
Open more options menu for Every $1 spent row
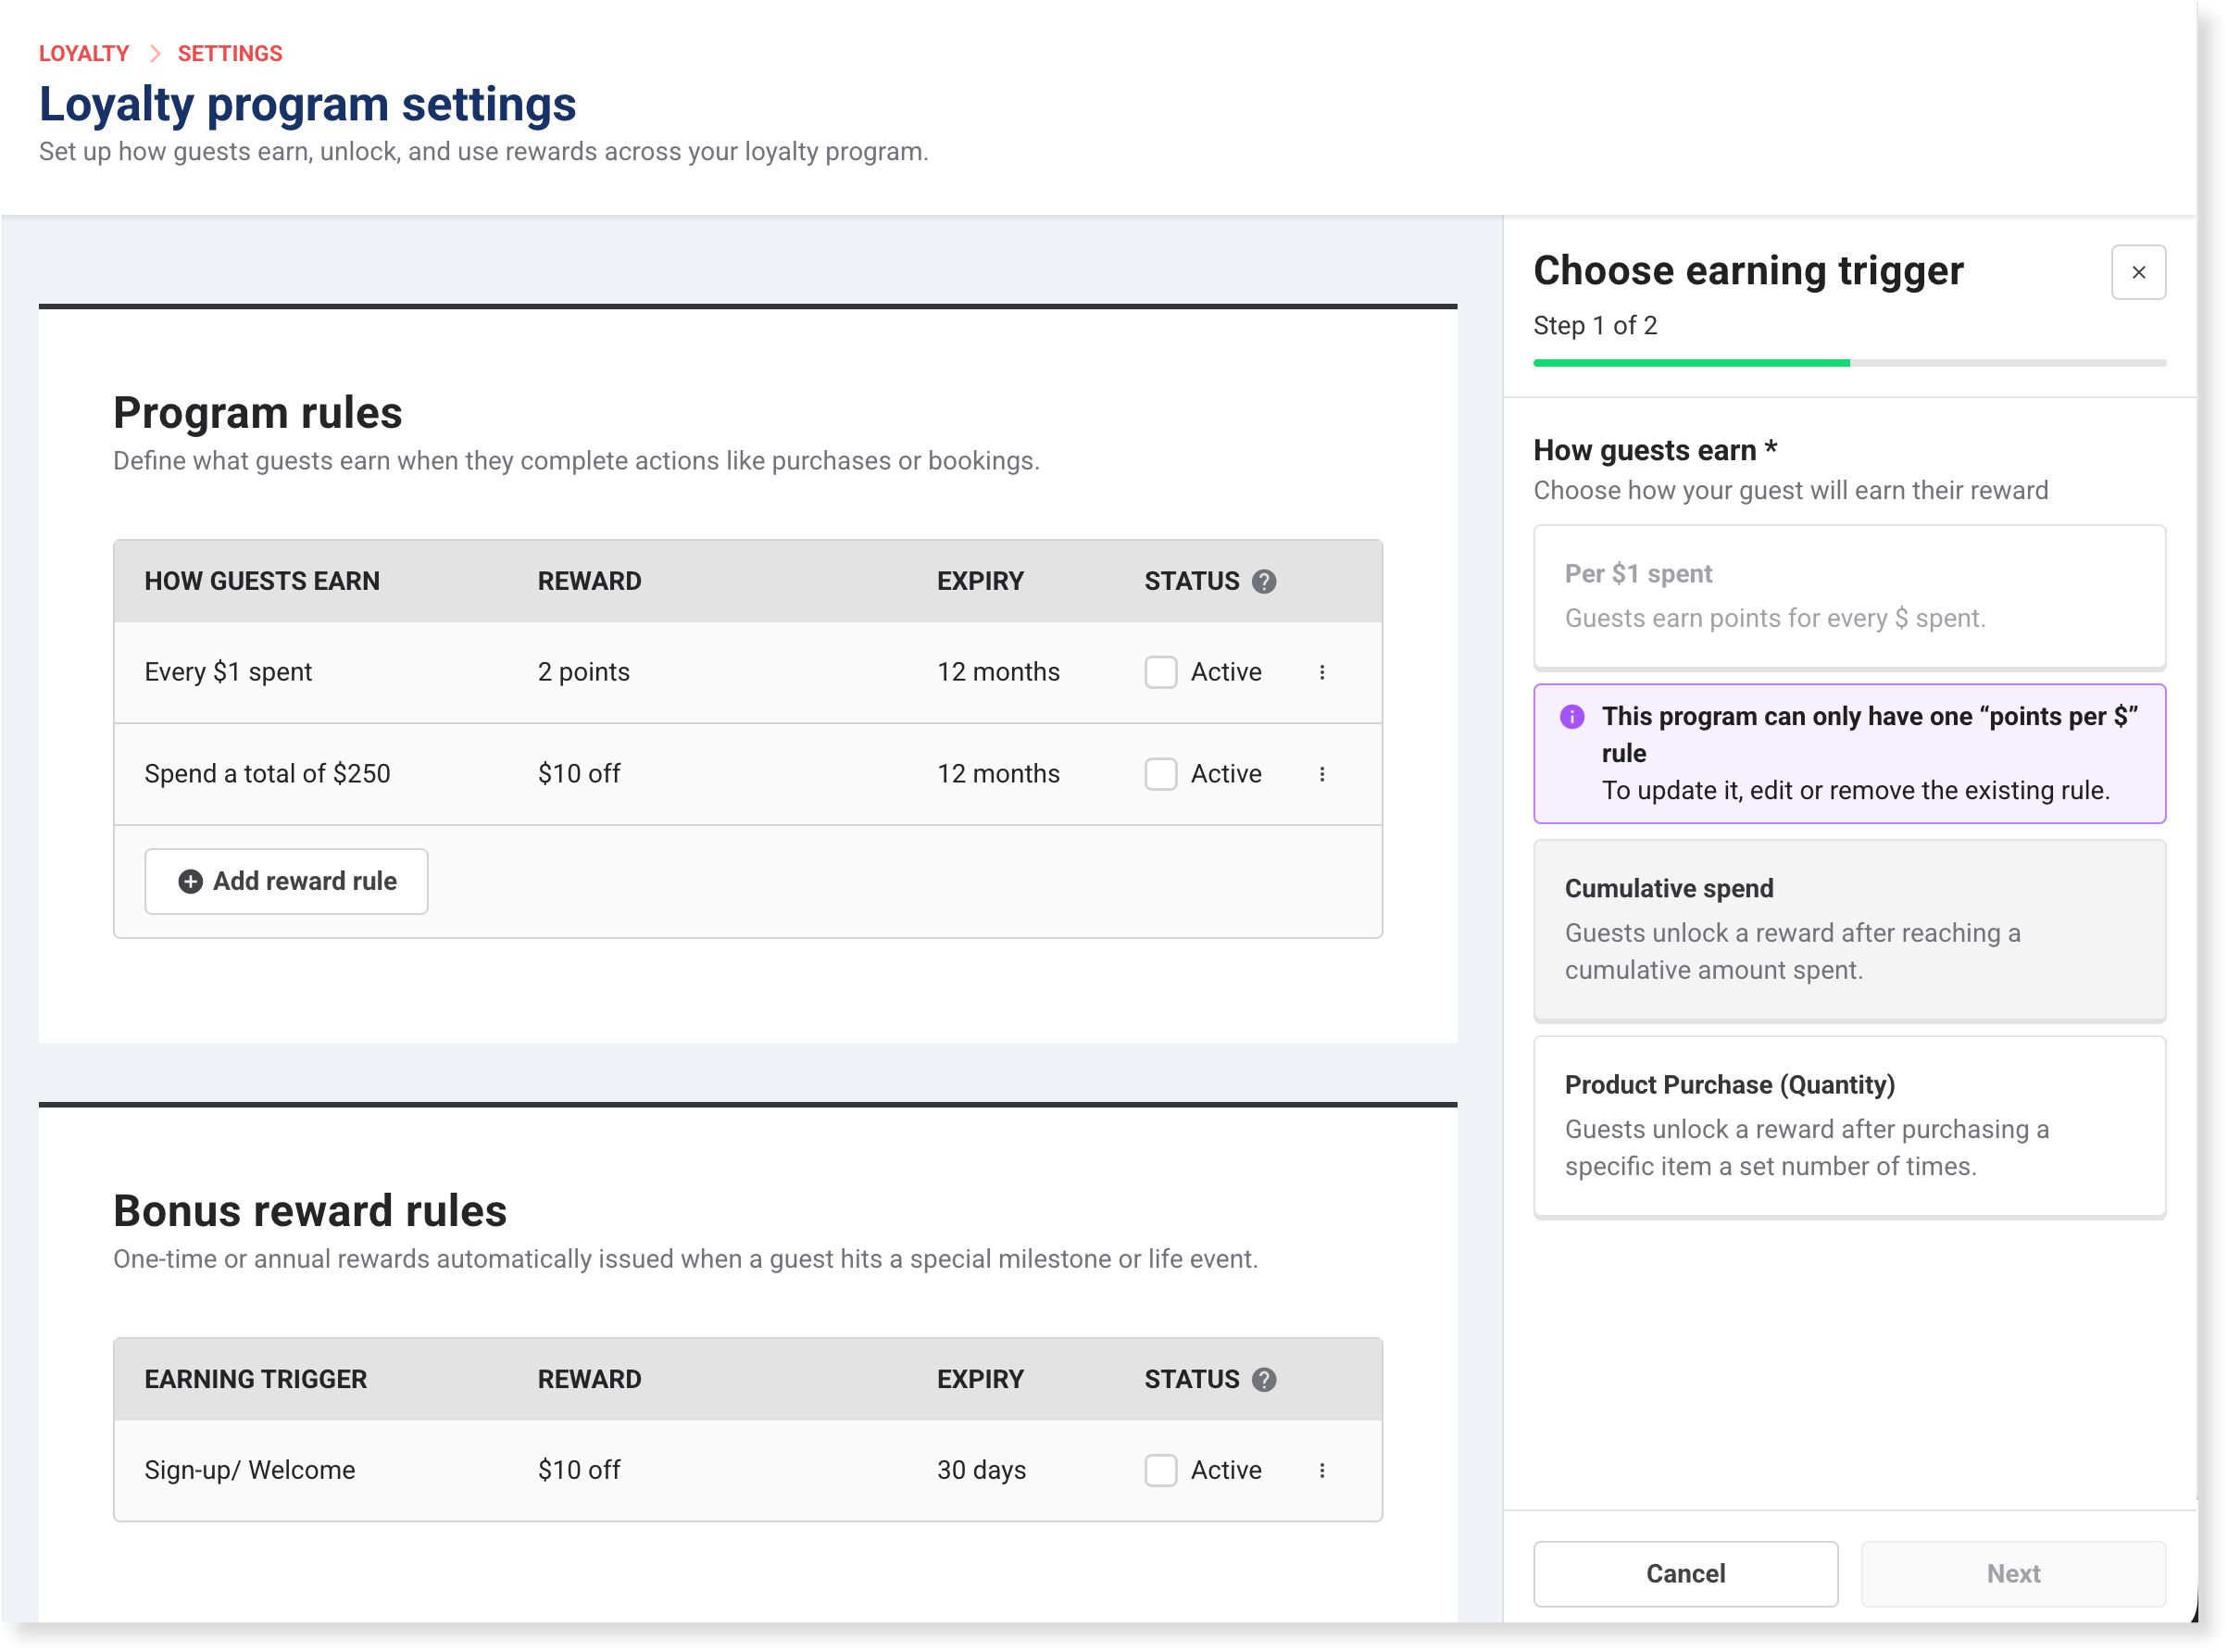click(1322, 672)
